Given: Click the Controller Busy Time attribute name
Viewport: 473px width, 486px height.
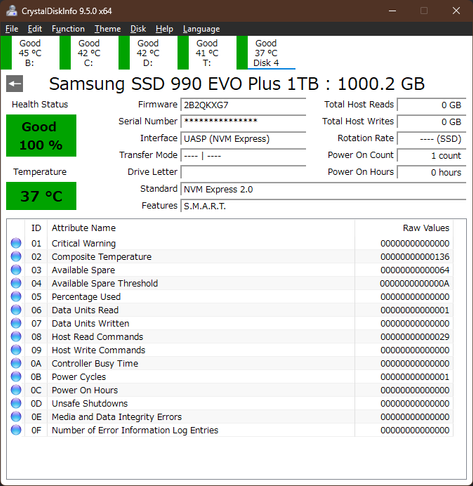Looking at the screenshot, I should tap(95, 364).
